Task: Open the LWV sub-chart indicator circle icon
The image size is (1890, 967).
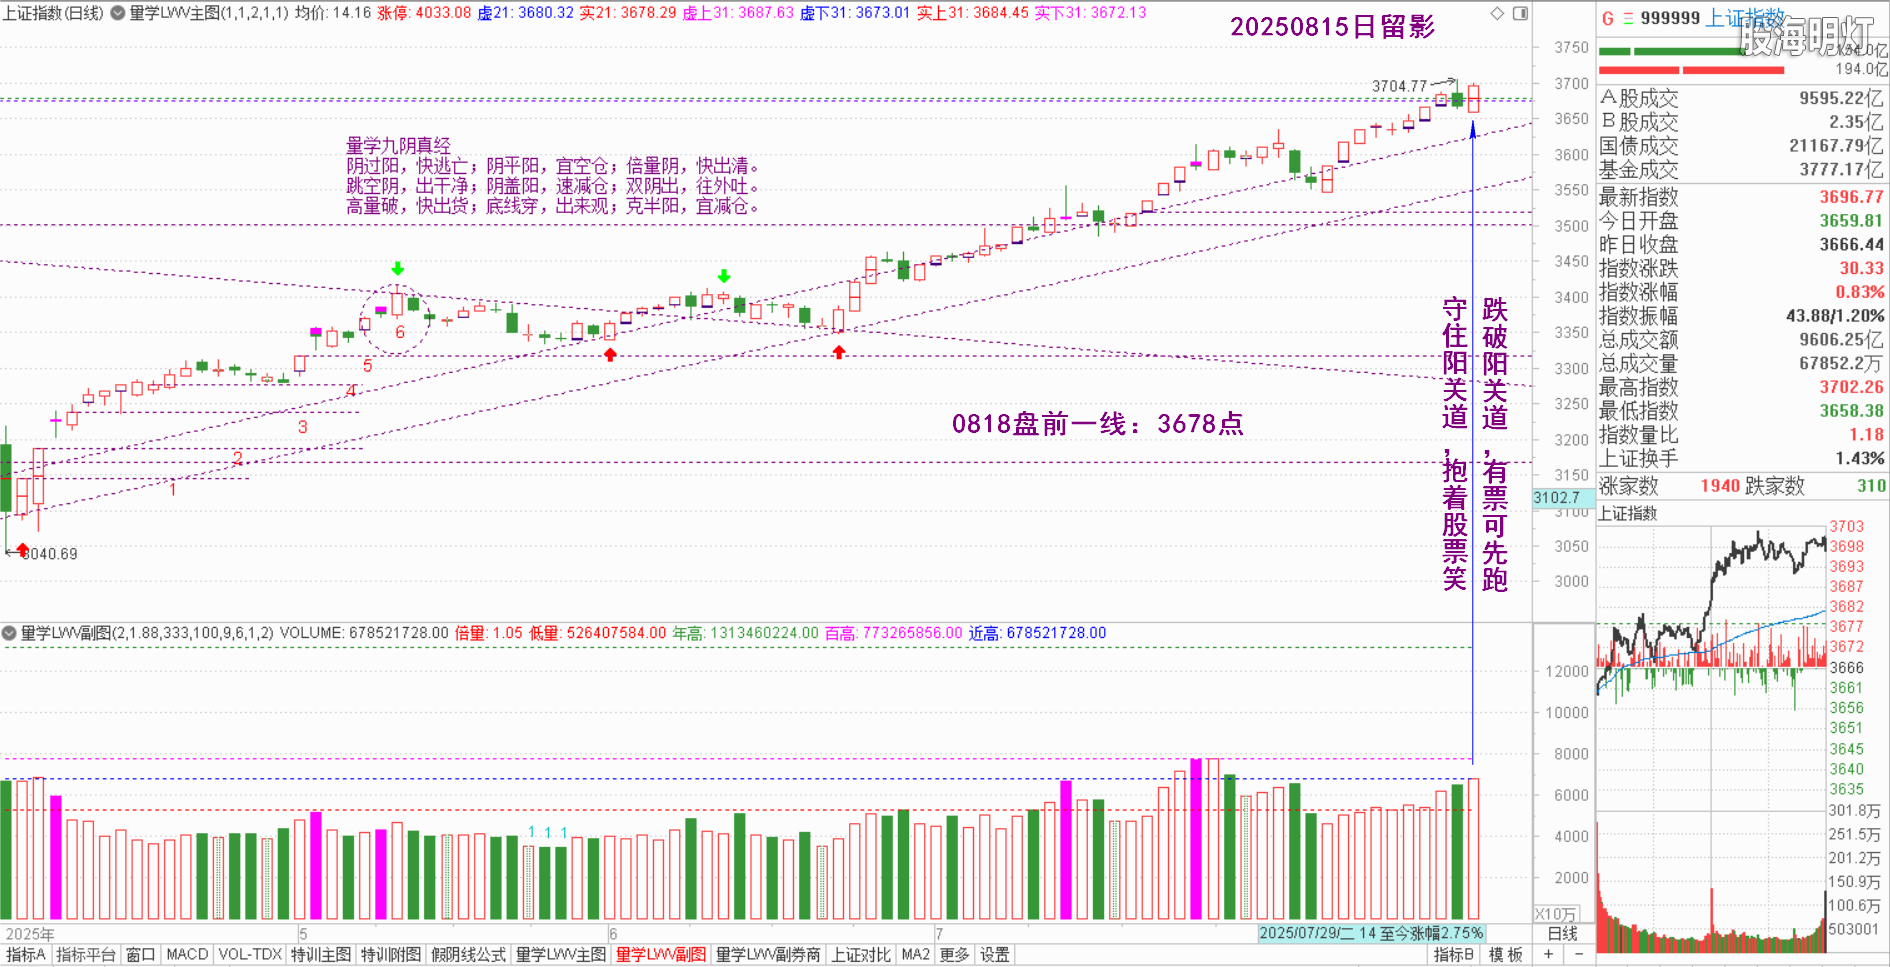Action: (9, 633)
